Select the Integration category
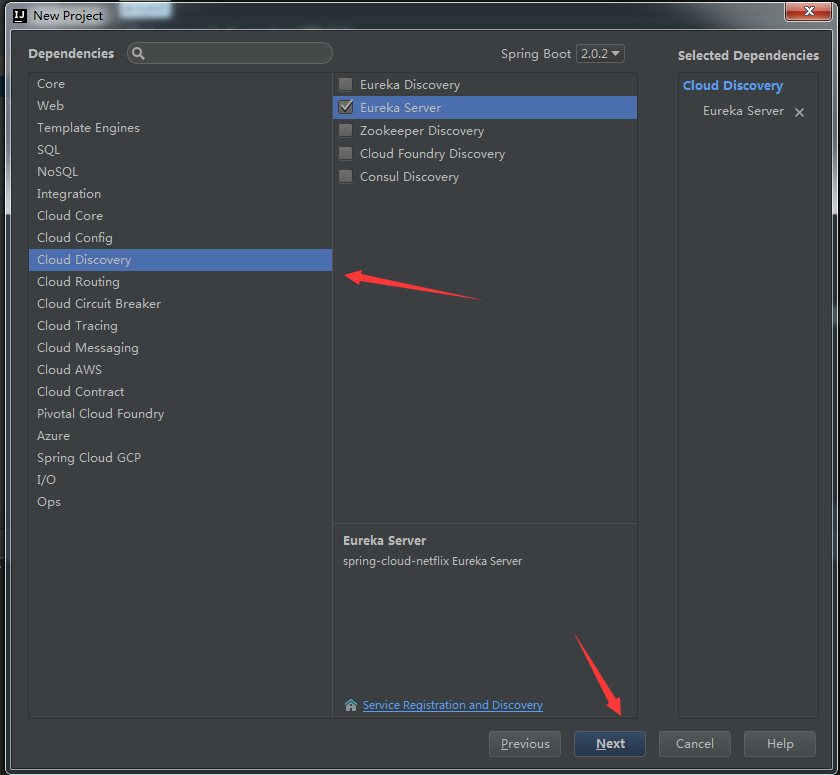Screen dimensions: 840x775 [181, 193]
